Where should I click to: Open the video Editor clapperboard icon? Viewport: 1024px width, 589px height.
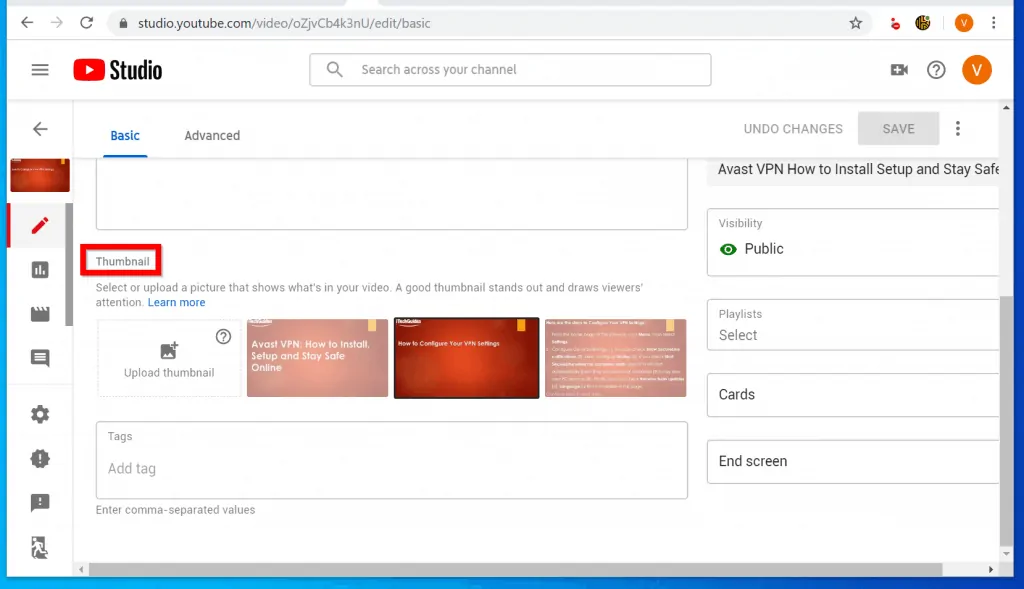click(39, 313)
